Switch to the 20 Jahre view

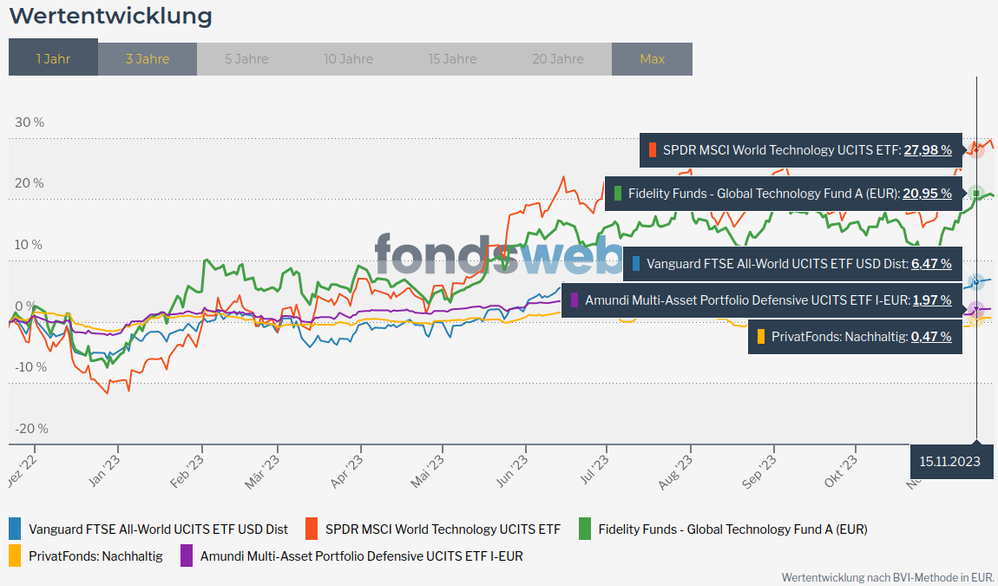(x=558, y=59)
